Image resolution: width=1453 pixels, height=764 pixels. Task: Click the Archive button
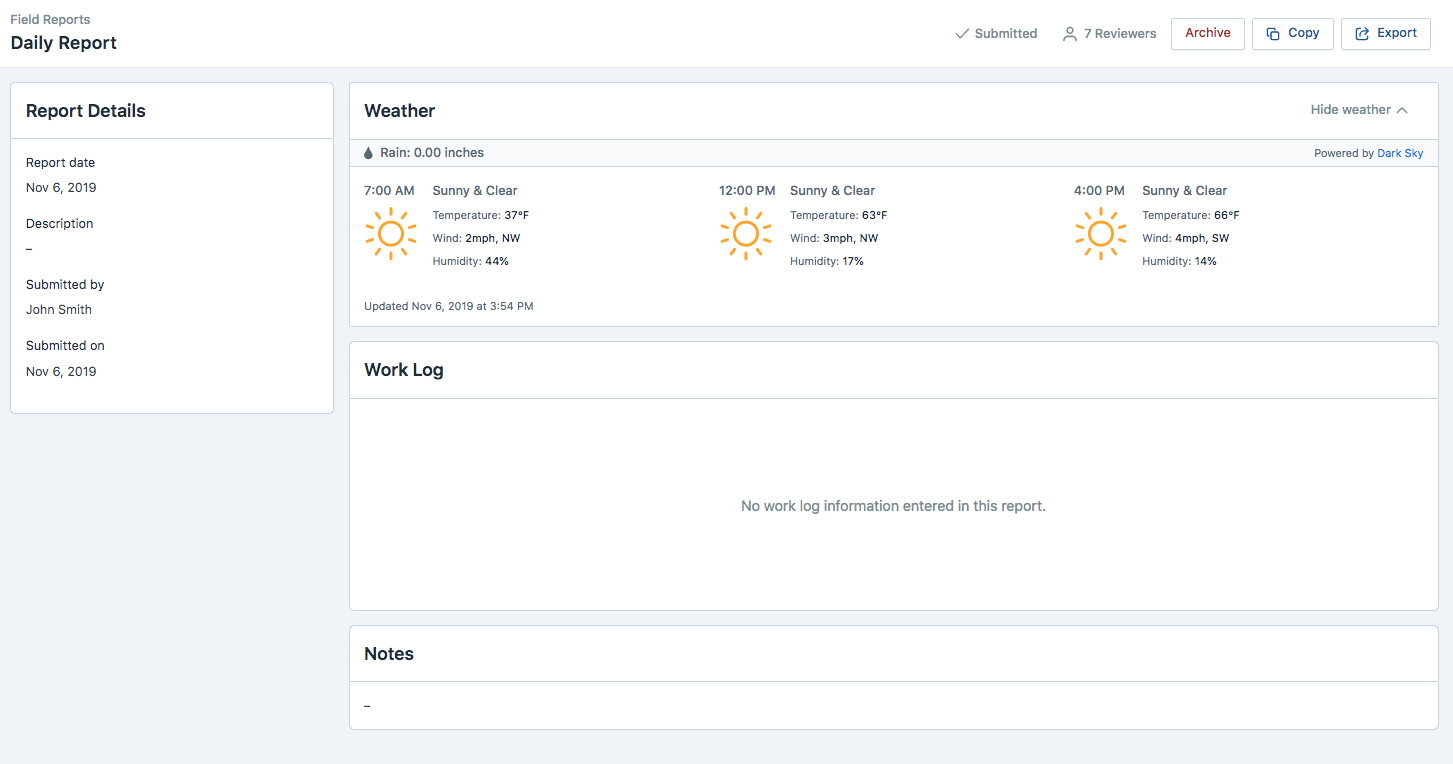(1208, 33)
